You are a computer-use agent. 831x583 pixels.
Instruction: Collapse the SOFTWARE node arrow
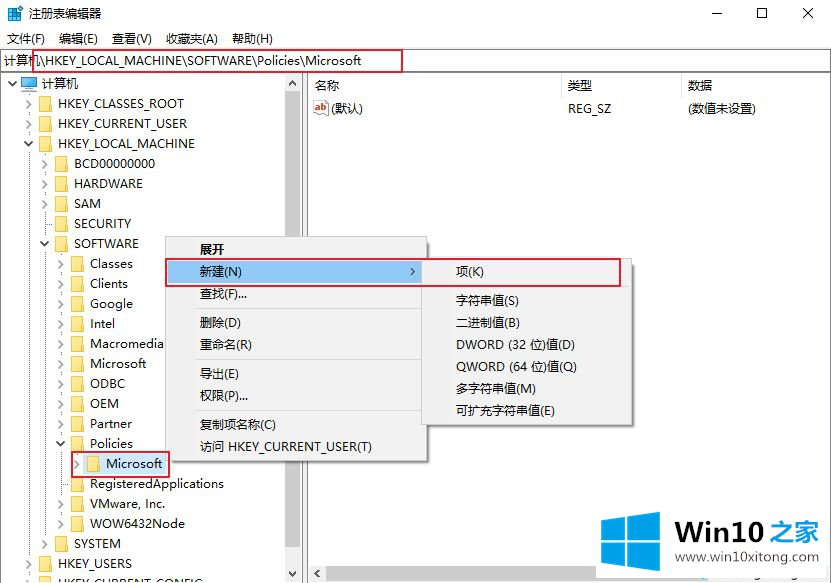click(x=45, y=244)
